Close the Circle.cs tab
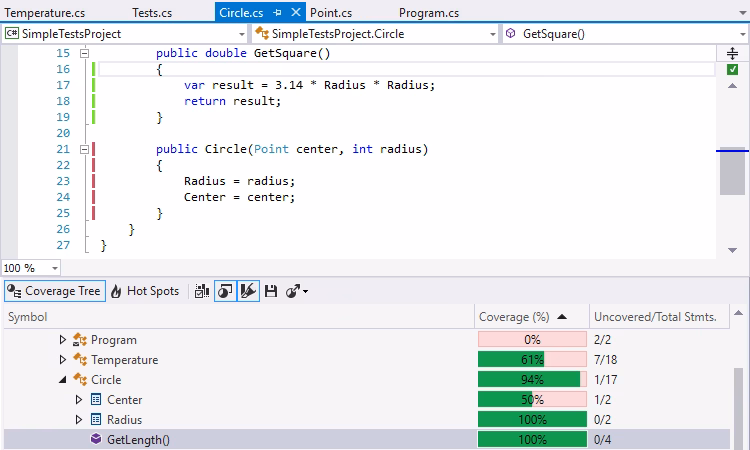Viewport: 750px width, 450px height. (297, 13)
